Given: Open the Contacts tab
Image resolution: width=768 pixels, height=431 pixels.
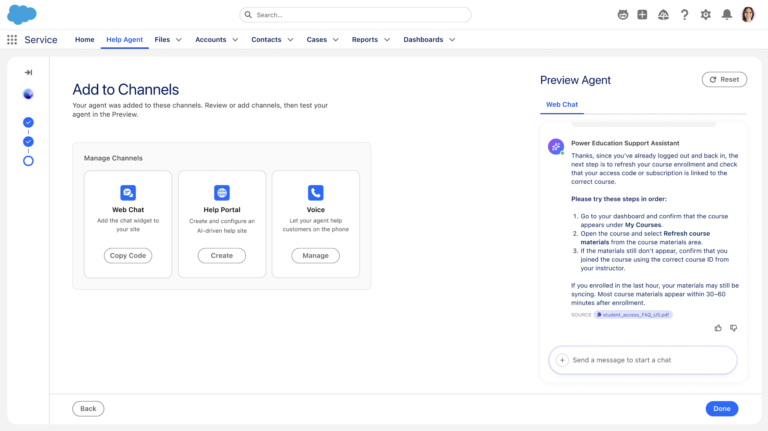Looking at the screenshot, I should [x=266, y=40].
